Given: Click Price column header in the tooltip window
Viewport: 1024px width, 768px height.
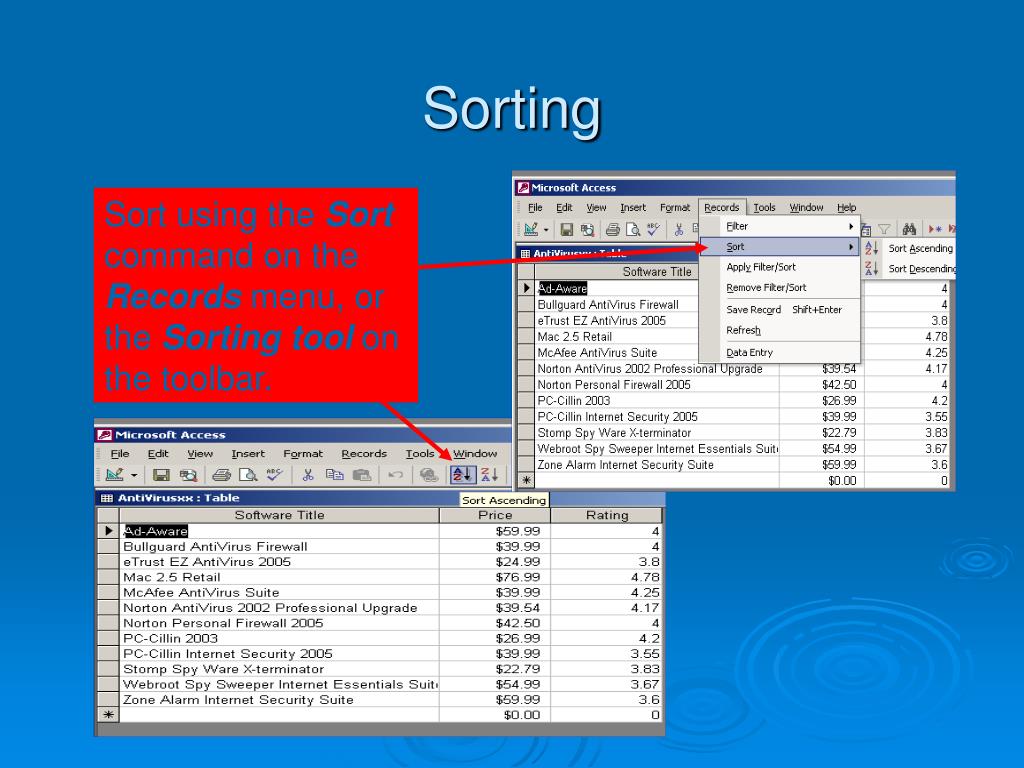Looking at the screenshot, I should [x=495, y=515].
